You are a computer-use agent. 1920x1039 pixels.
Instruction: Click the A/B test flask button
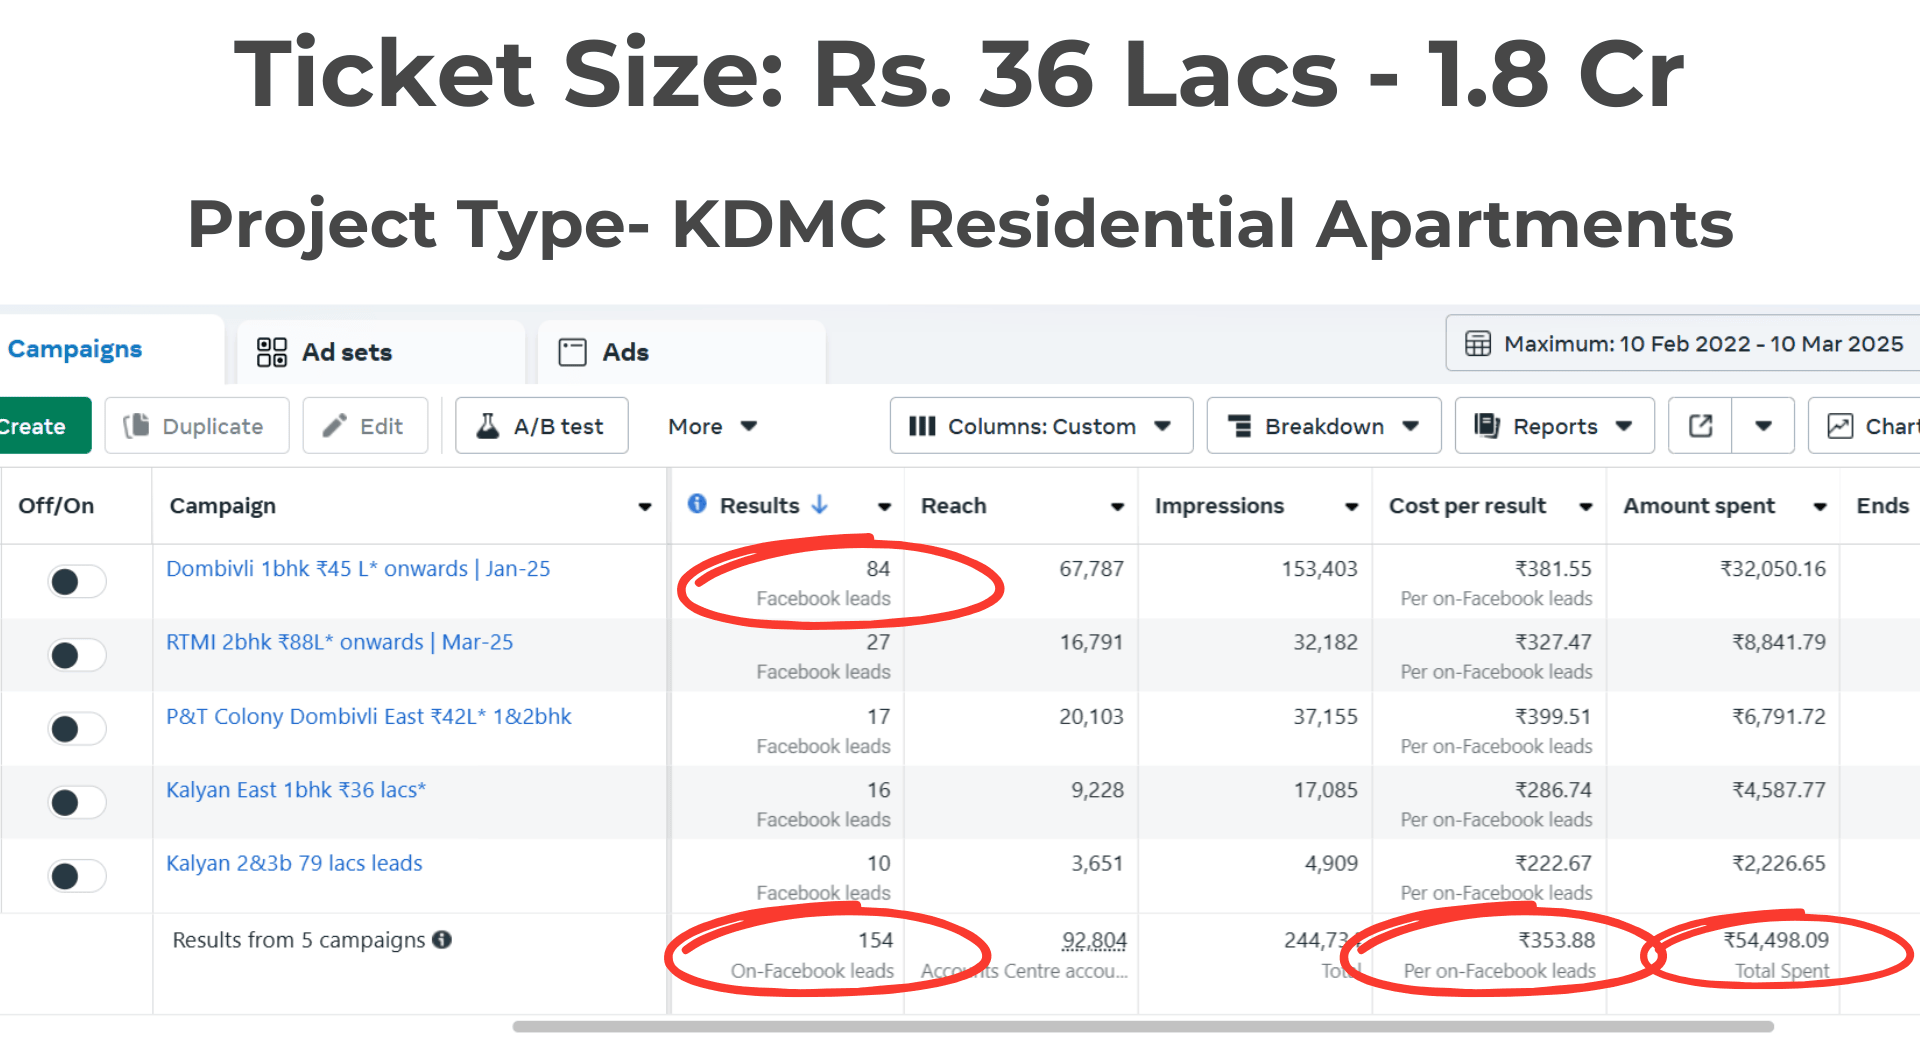[x=542, y=426]
